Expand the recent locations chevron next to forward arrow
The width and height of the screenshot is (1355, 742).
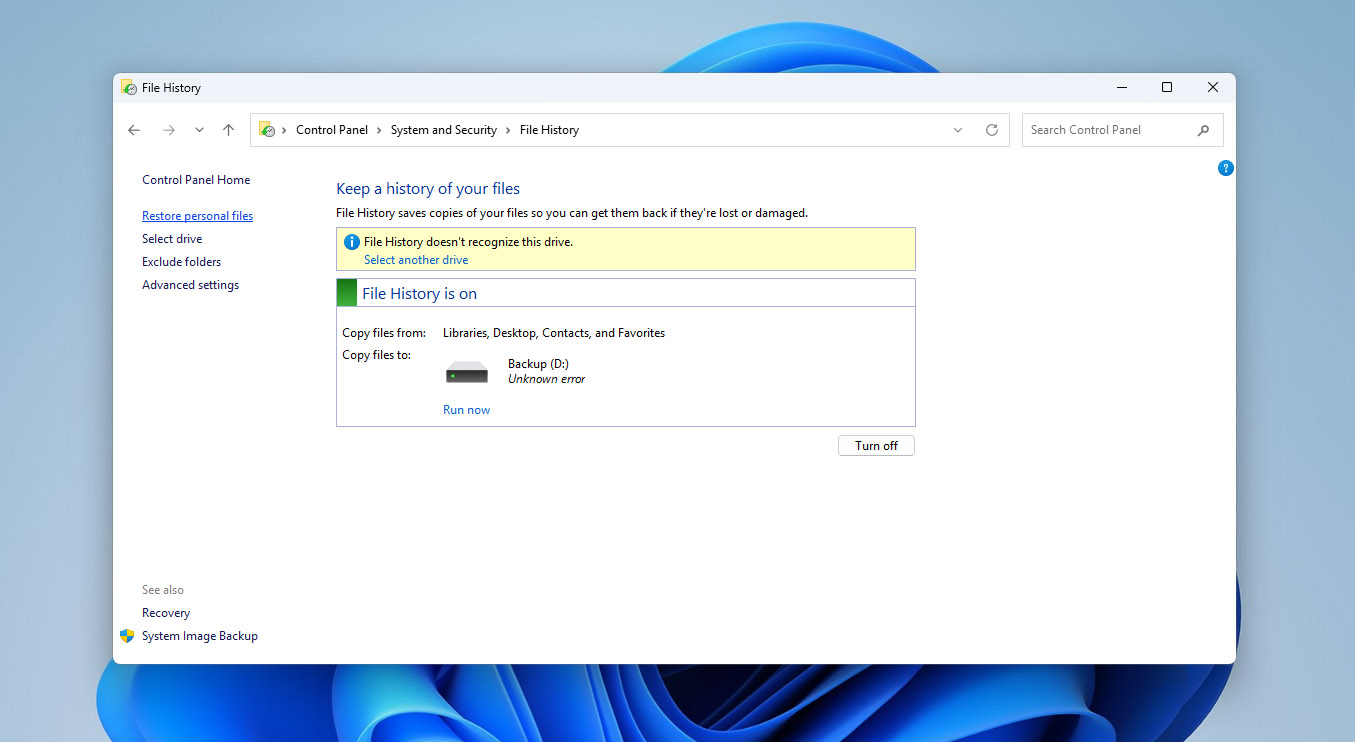[198, 129]
